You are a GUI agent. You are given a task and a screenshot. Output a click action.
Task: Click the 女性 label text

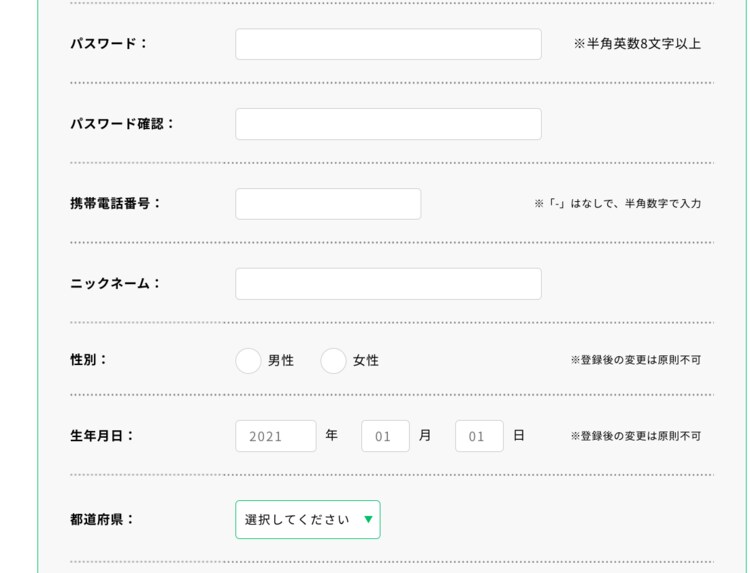tap(366, 361)
